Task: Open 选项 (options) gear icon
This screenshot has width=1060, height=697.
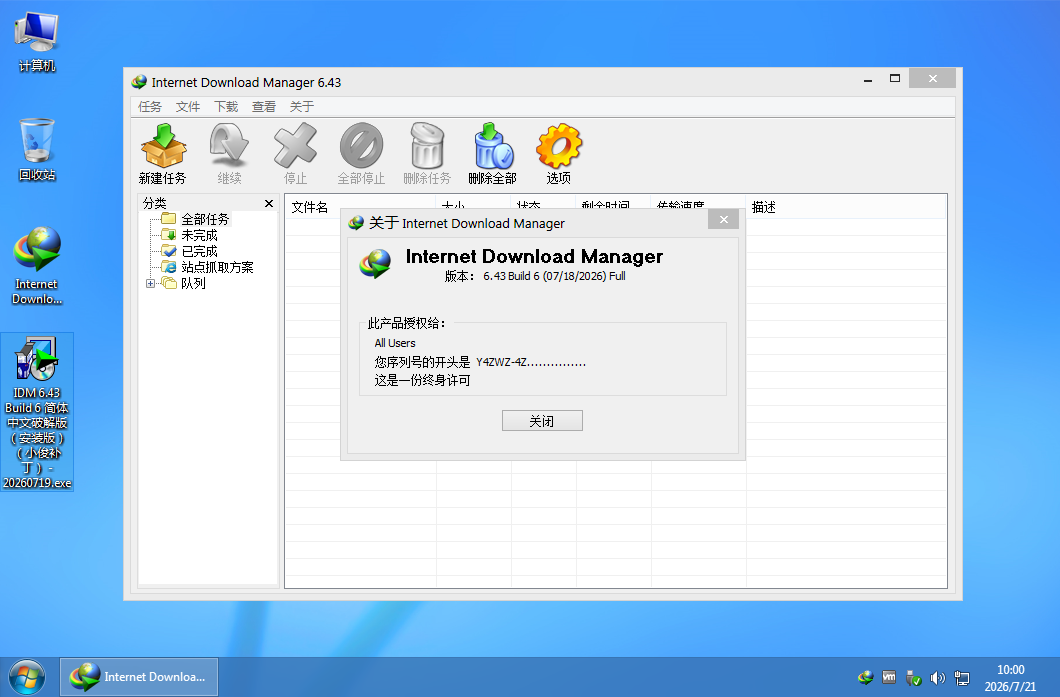Action: tap(558, 153)
